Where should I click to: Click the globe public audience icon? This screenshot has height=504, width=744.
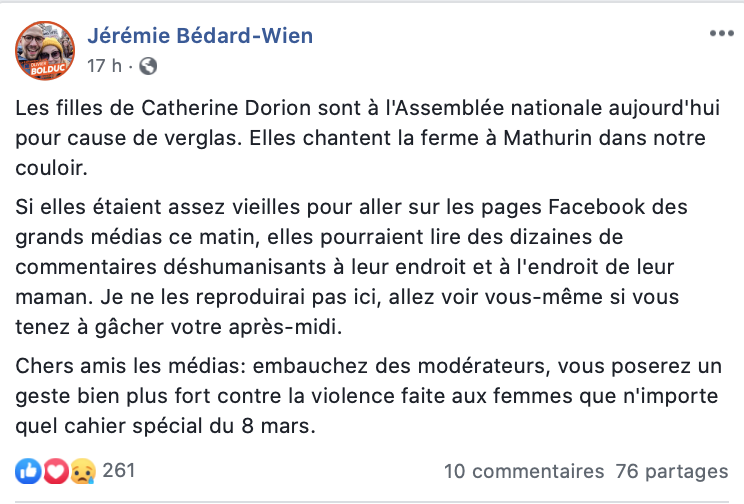point(148,66)
